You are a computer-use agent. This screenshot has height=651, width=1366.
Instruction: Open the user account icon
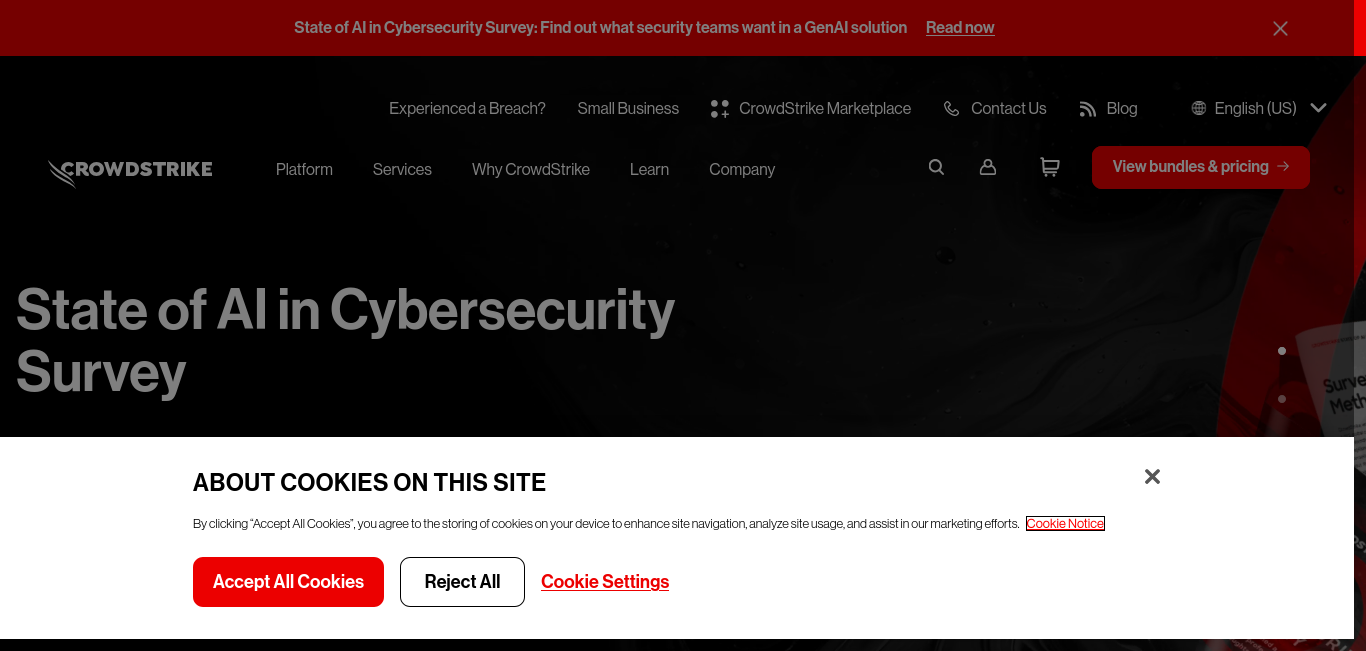click(988, 167)
